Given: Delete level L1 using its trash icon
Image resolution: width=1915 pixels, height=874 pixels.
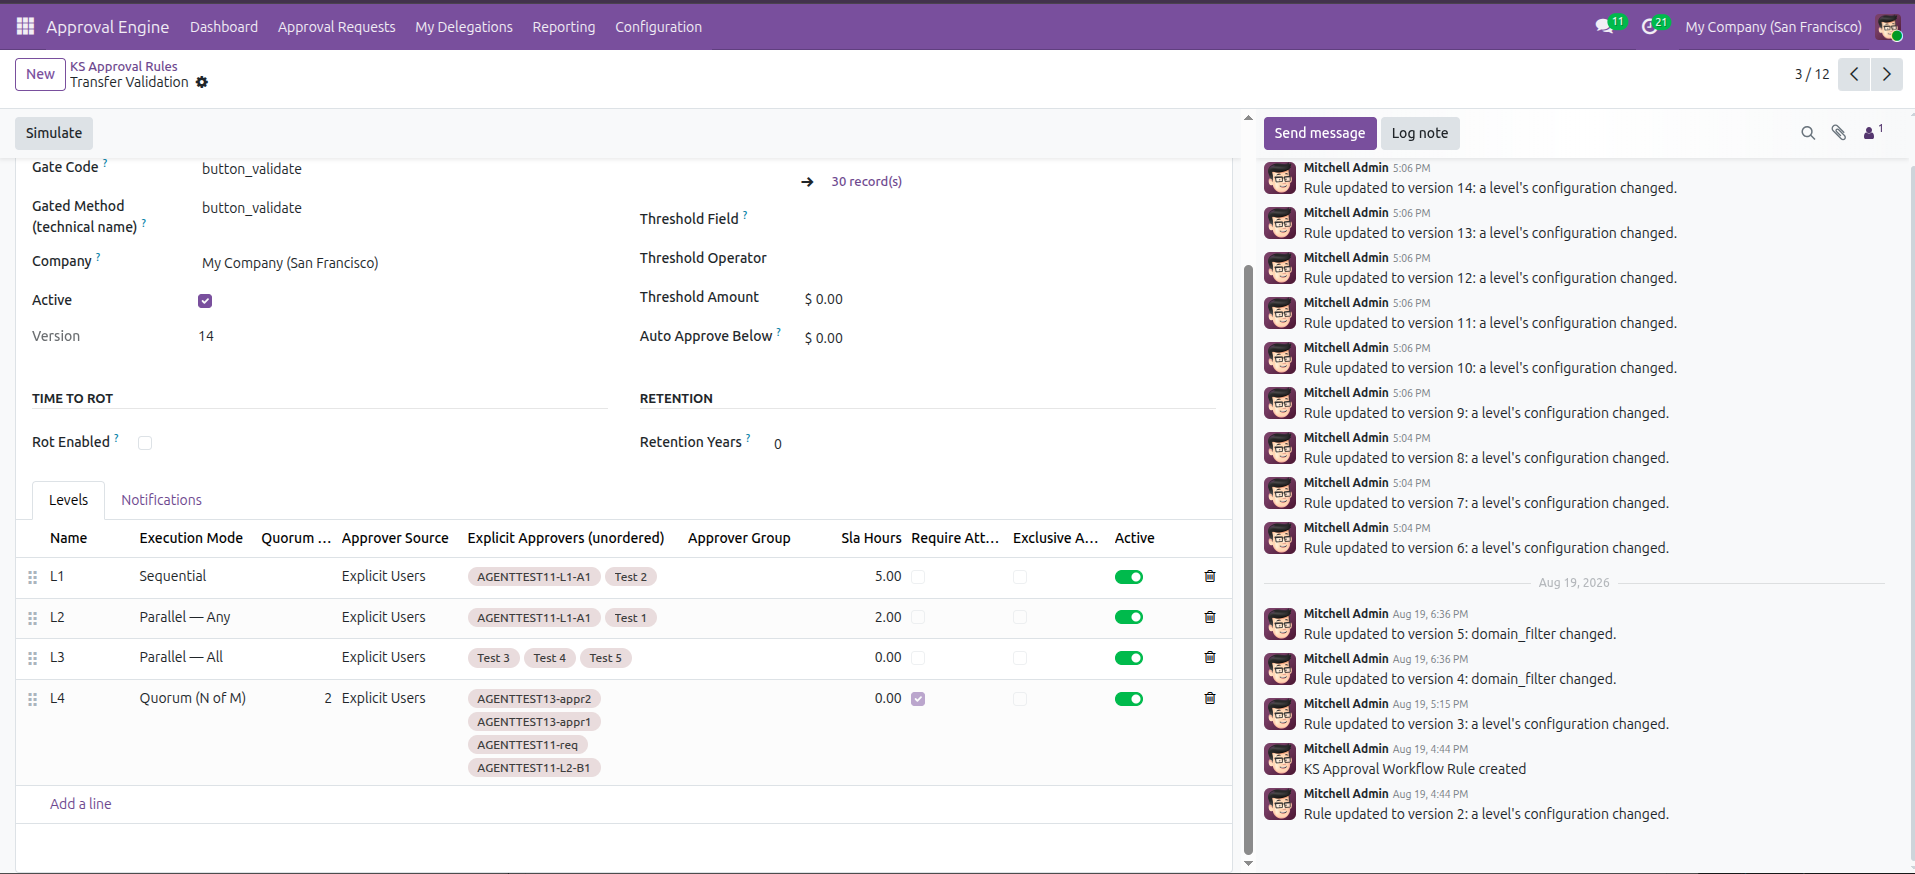Looking at the screenshot, I should [x=1210, y=576].
